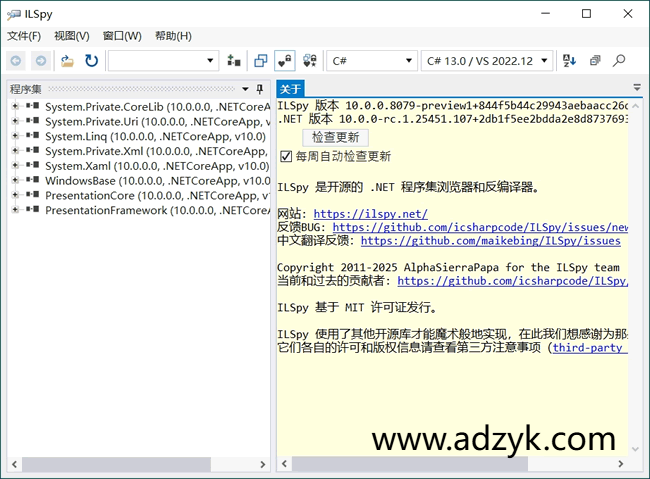Click assembly panel scroll-right arrow

pyautogui.click(x=262, y=464)
